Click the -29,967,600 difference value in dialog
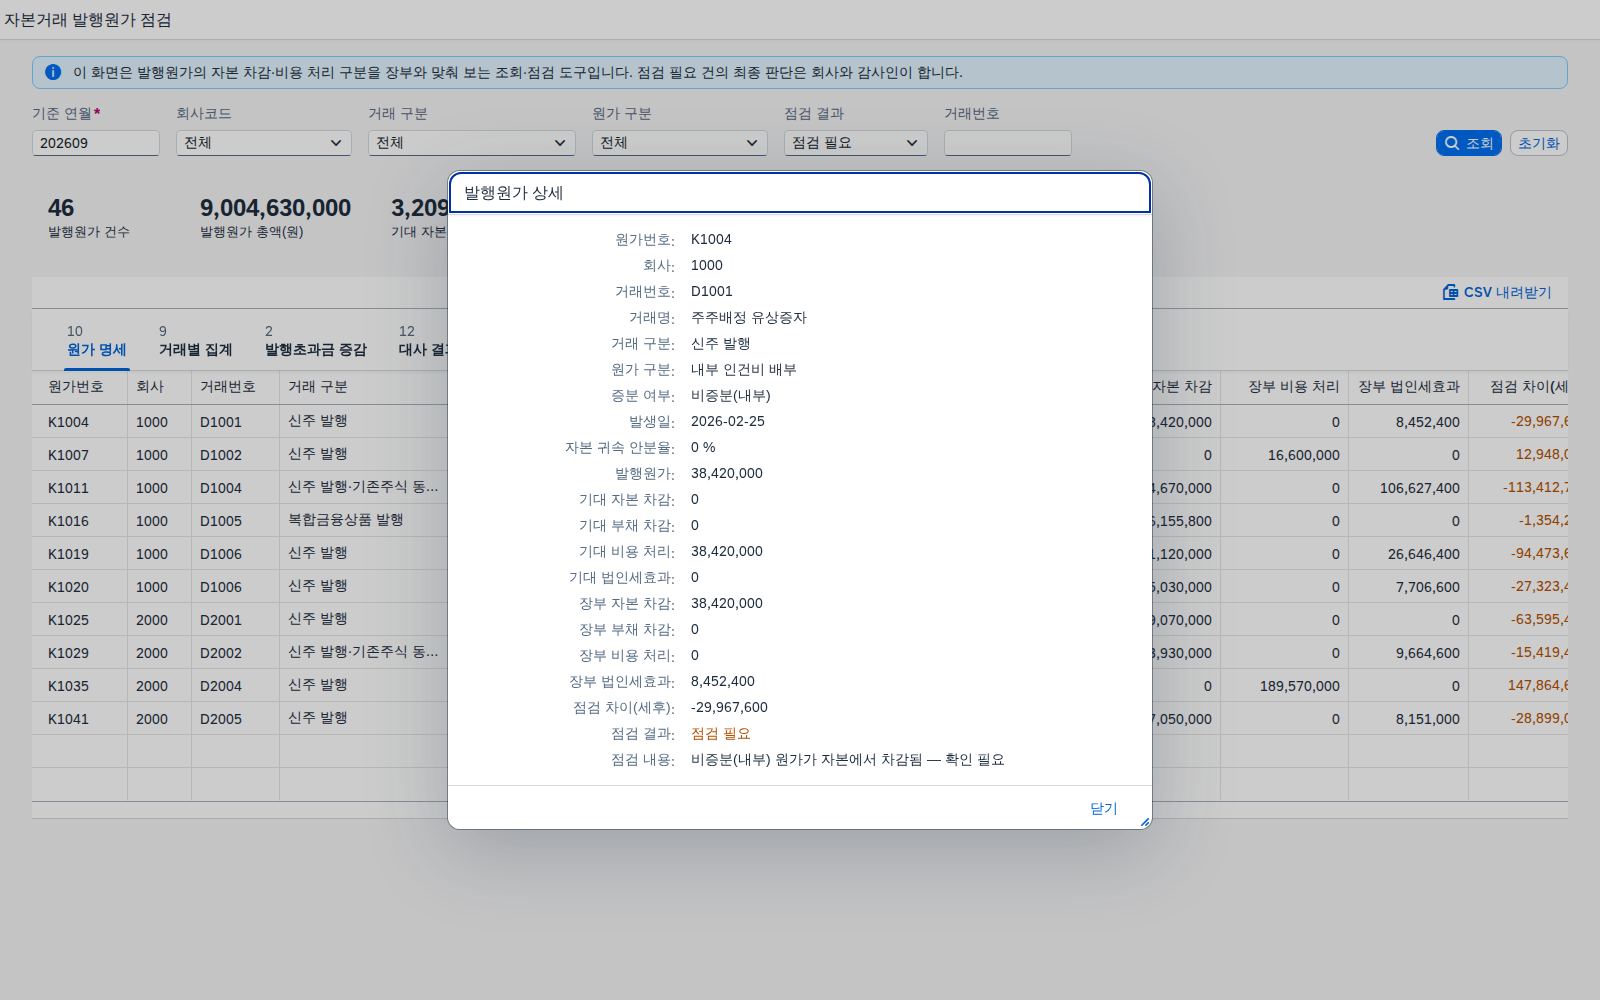The image size is (1600, 1000). click(x=729, y=708)
